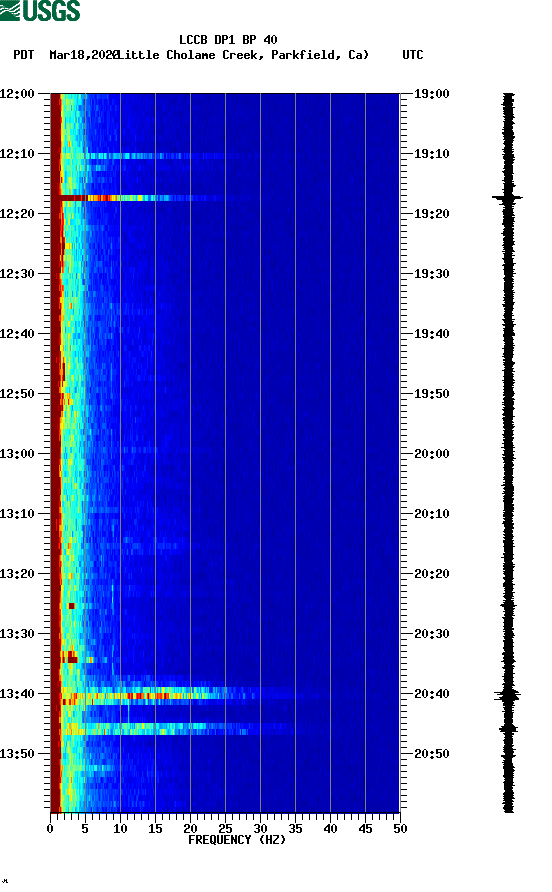Screen dimensions: 552x892
Task: Select the title text 'LCCB DP1 BP 40'
Action: coord(228,40)
